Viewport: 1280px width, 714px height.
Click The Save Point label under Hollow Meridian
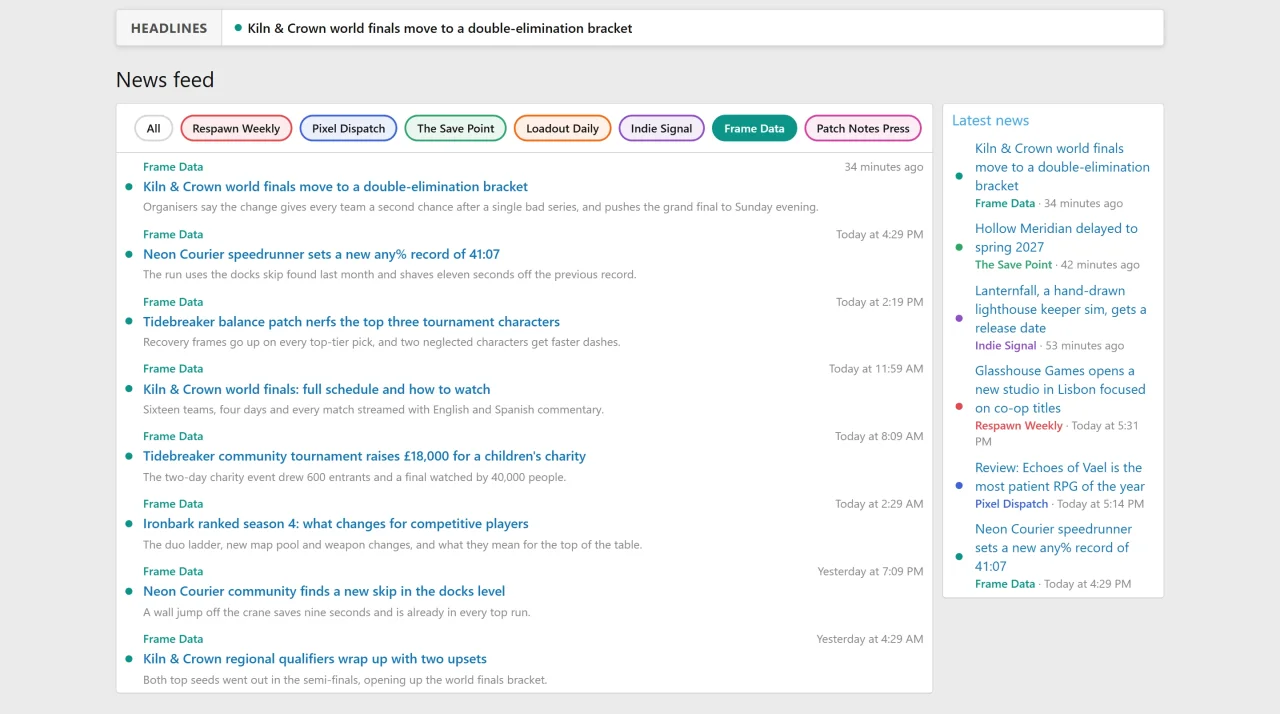(1013, 265)
